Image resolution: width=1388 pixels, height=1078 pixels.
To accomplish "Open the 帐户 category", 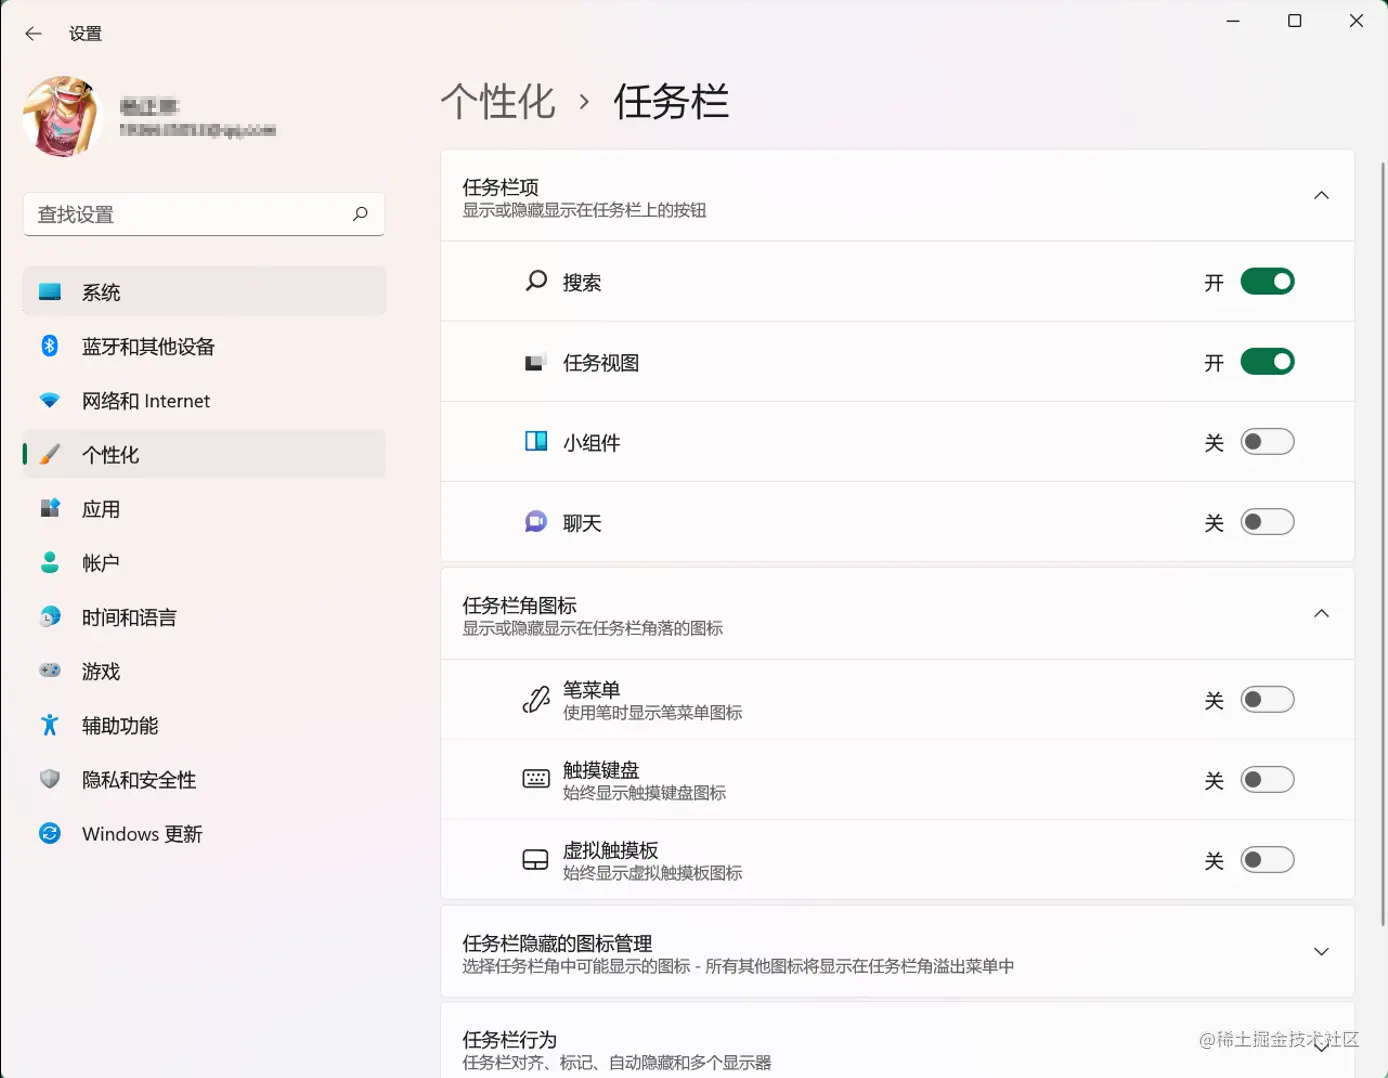I will pos(204,562).
